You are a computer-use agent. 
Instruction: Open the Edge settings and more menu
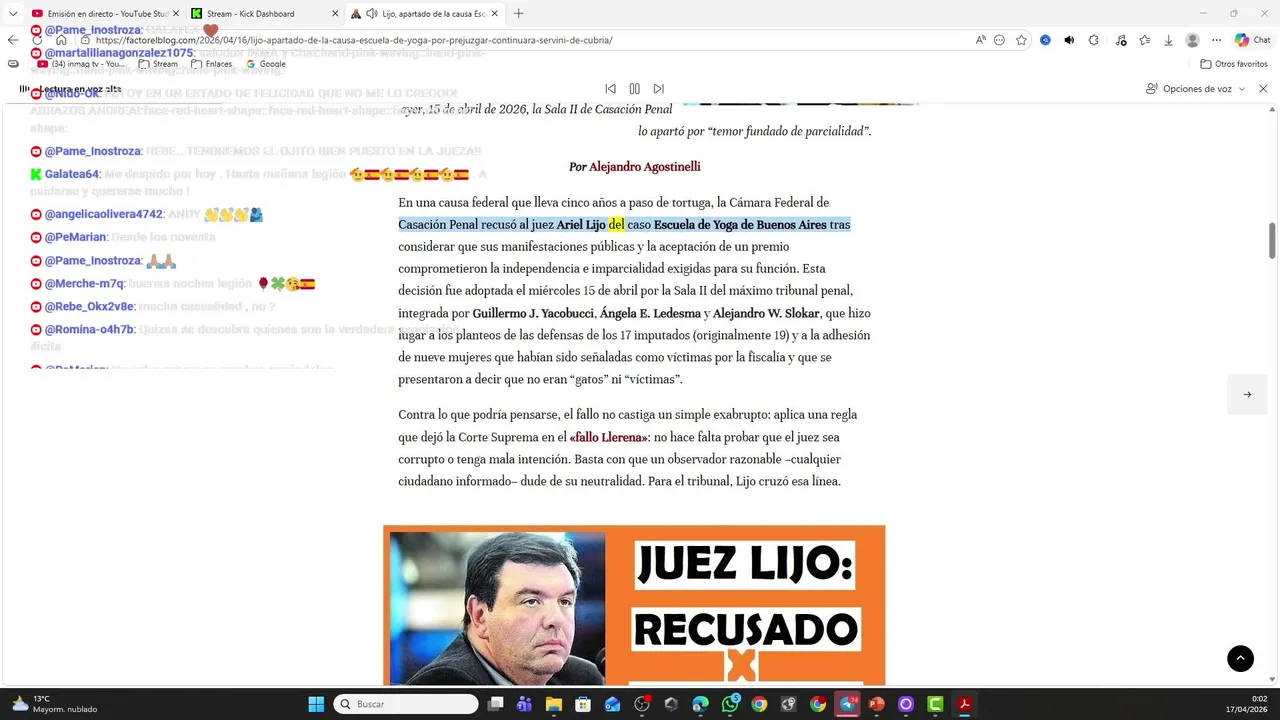(x=1216, y=40)
